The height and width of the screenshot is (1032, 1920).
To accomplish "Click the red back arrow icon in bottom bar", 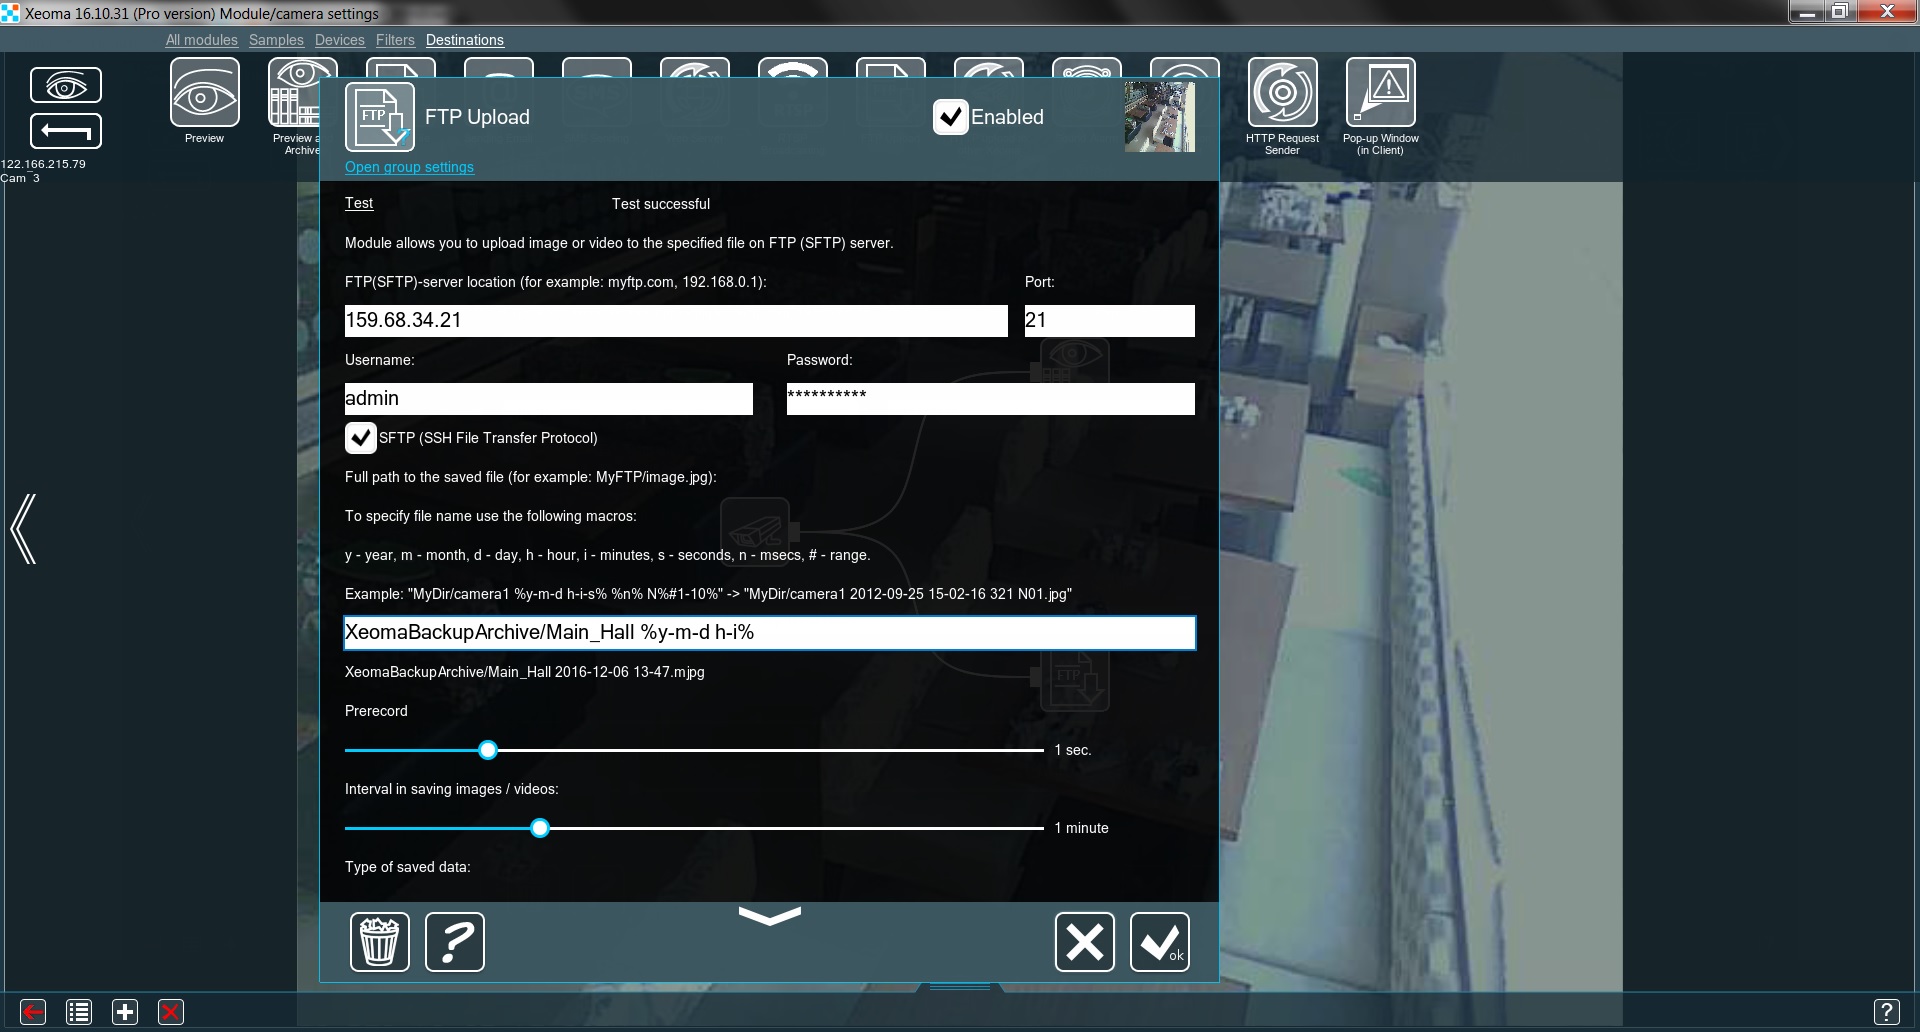I will [33, 1012].
